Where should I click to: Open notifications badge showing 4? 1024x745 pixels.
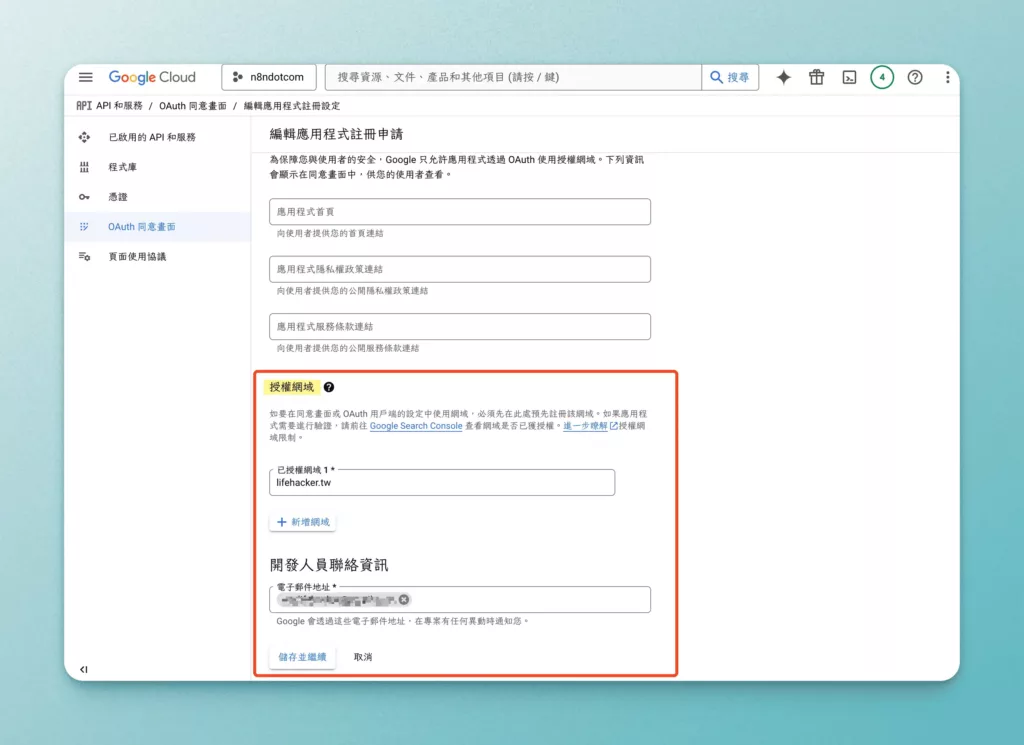click(882, 77)
